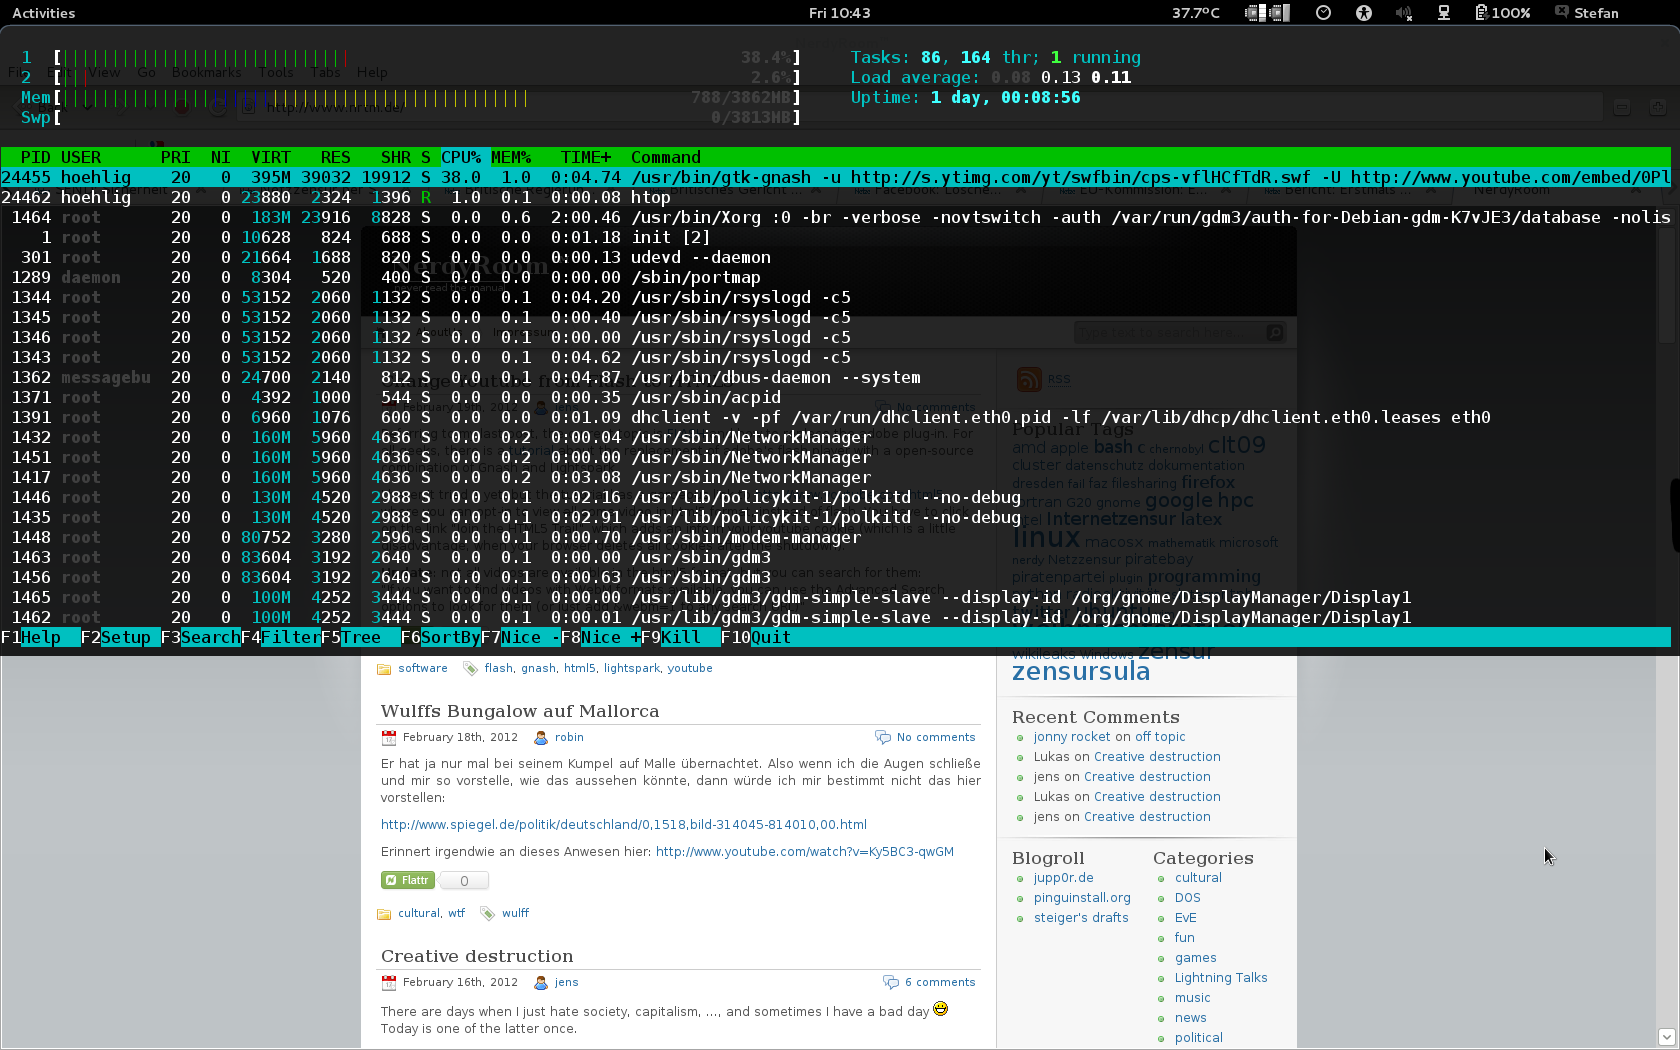Click the tag icon before wulff
Viewport: 1680px width, 1050px height.
487,914
